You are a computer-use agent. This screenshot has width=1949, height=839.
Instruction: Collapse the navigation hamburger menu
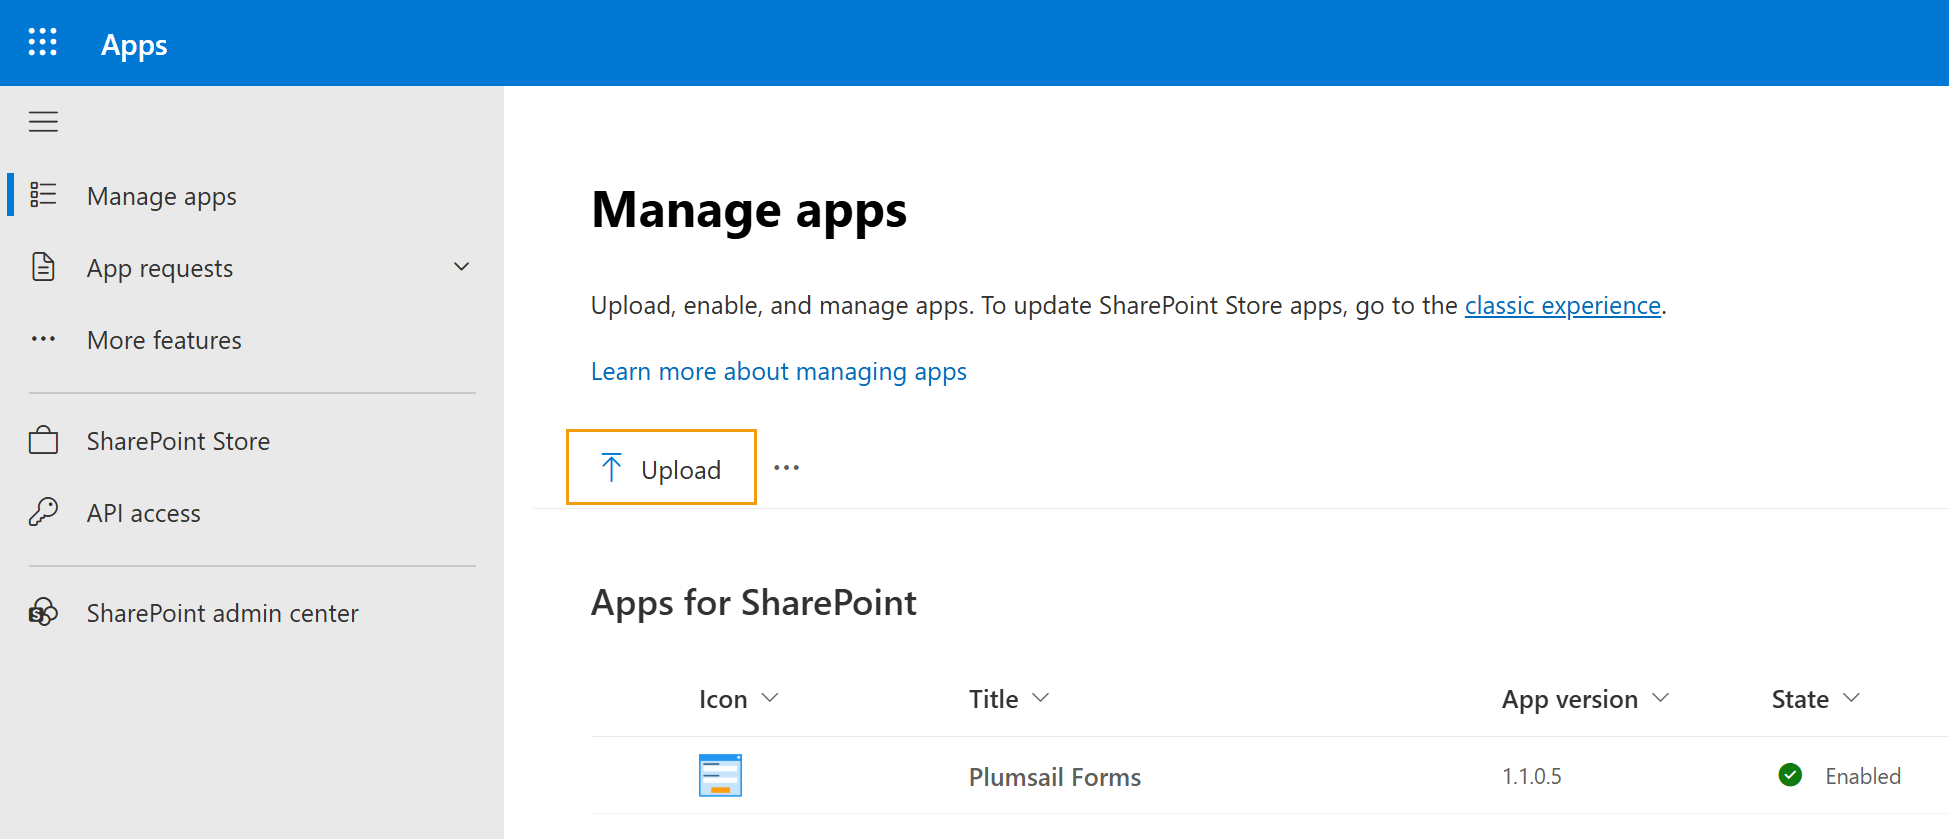click(x=43, y=122)
